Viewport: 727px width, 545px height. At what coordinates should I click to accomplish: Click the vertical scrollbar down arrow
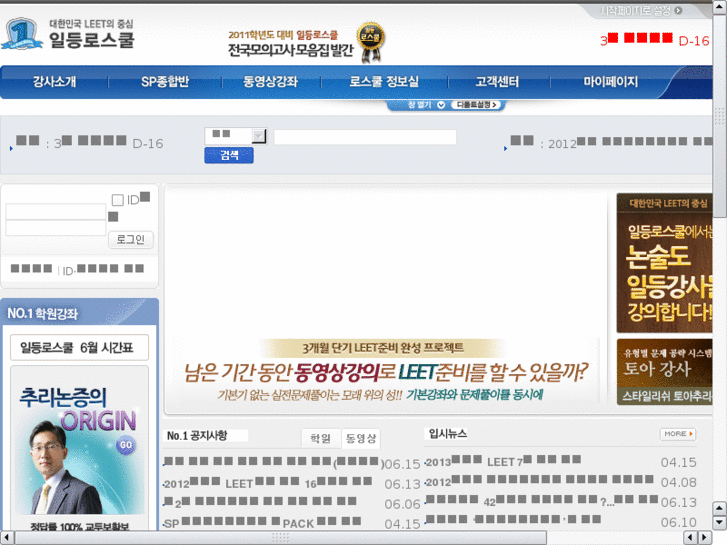pyautogui.click(x=720, y=523)
